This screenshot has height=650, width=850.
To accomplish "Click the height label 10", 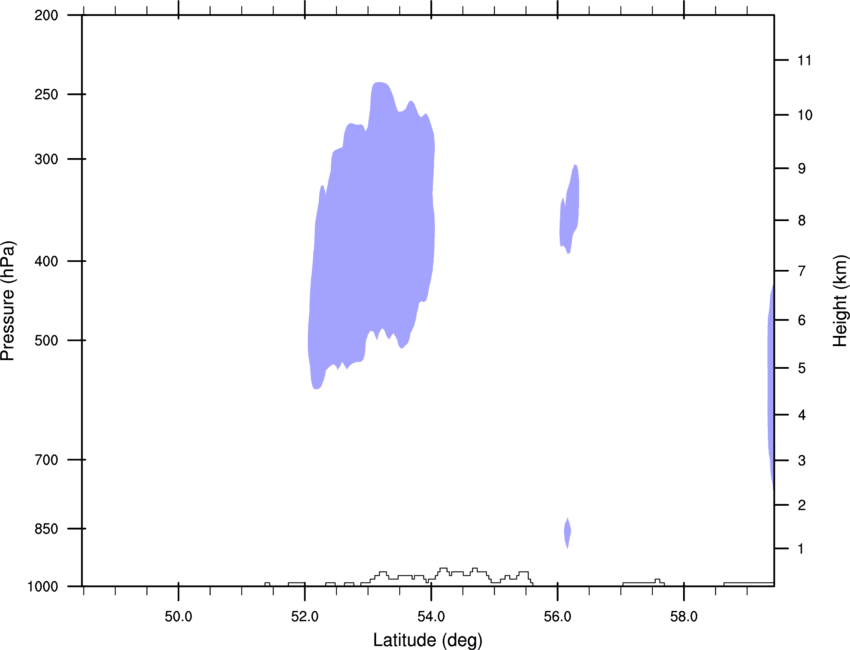I will point(804,115).
